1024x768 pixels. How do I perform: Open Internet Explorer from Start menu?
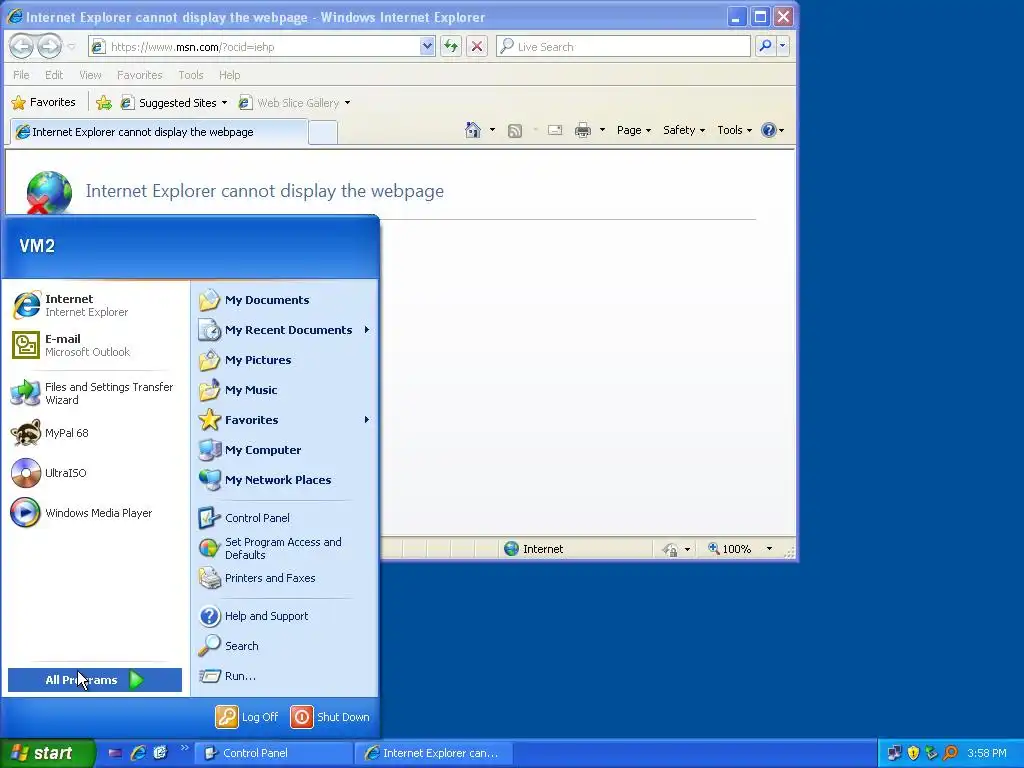95,305
